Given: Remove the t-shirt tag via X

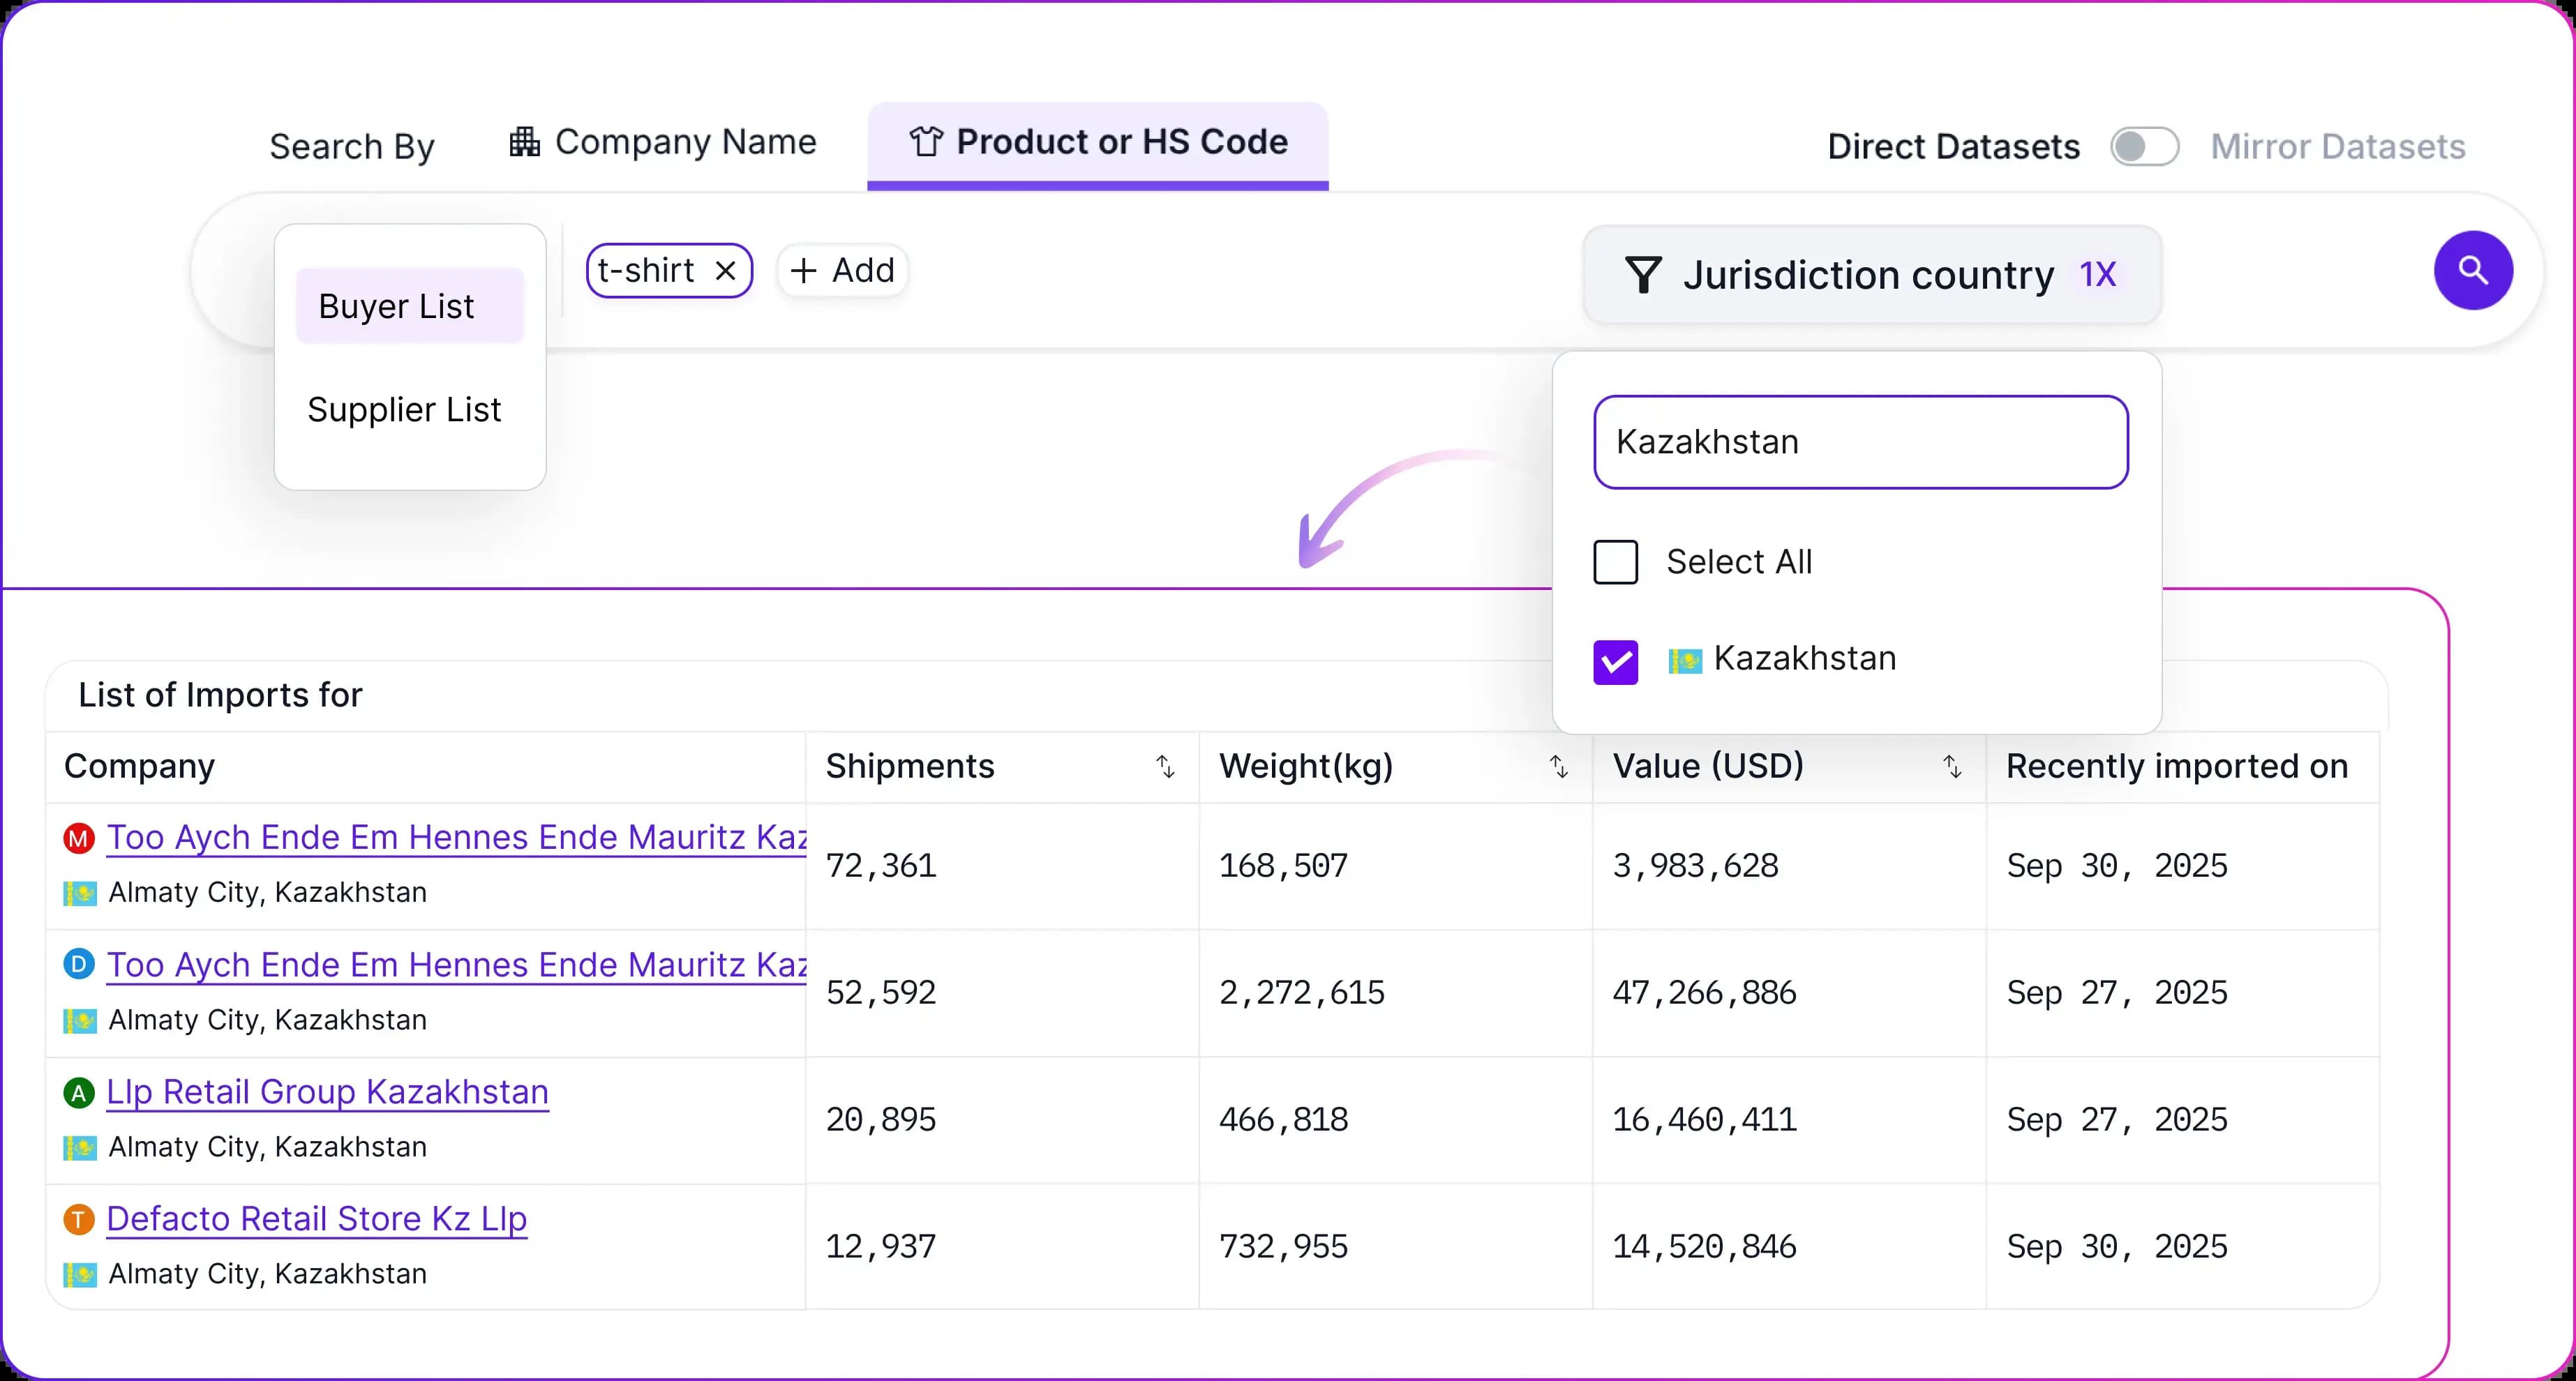Looking at the screenshot, I should coord(726,271).
